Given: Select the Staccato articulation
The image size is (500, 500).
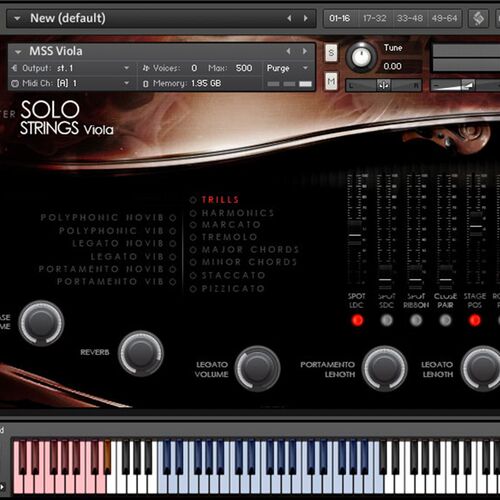Looking at the screenshot, I should tap(227, 275).
